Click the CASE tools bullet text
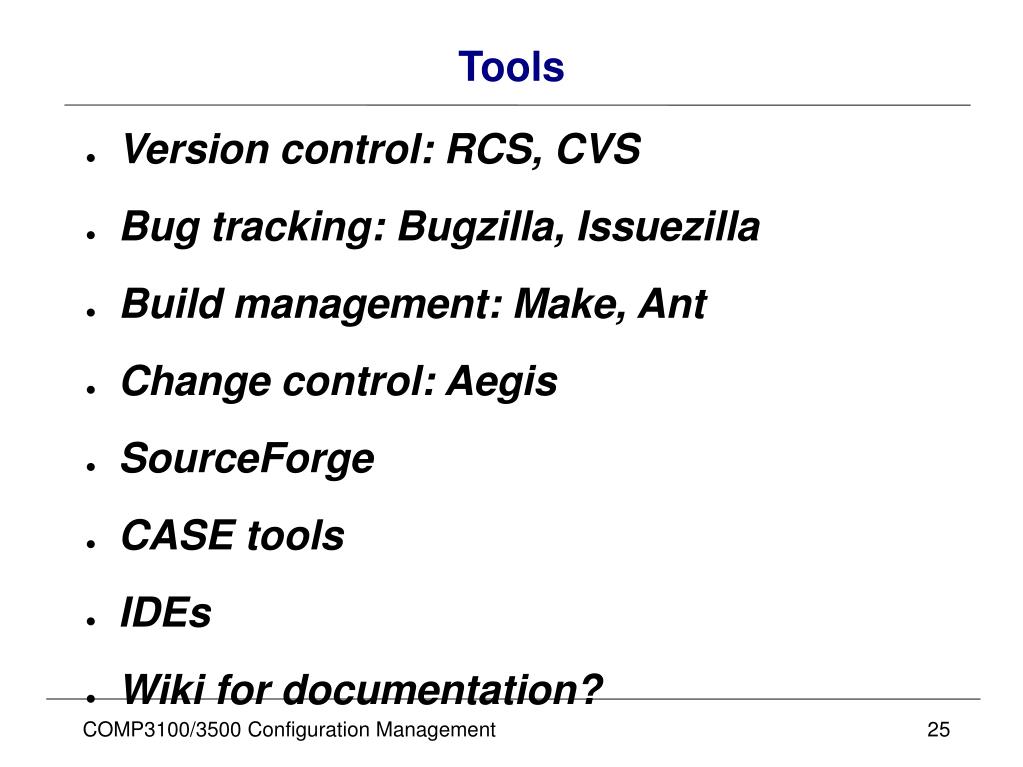The width and height of the screenshot is (1023, 767). (232, 535)
